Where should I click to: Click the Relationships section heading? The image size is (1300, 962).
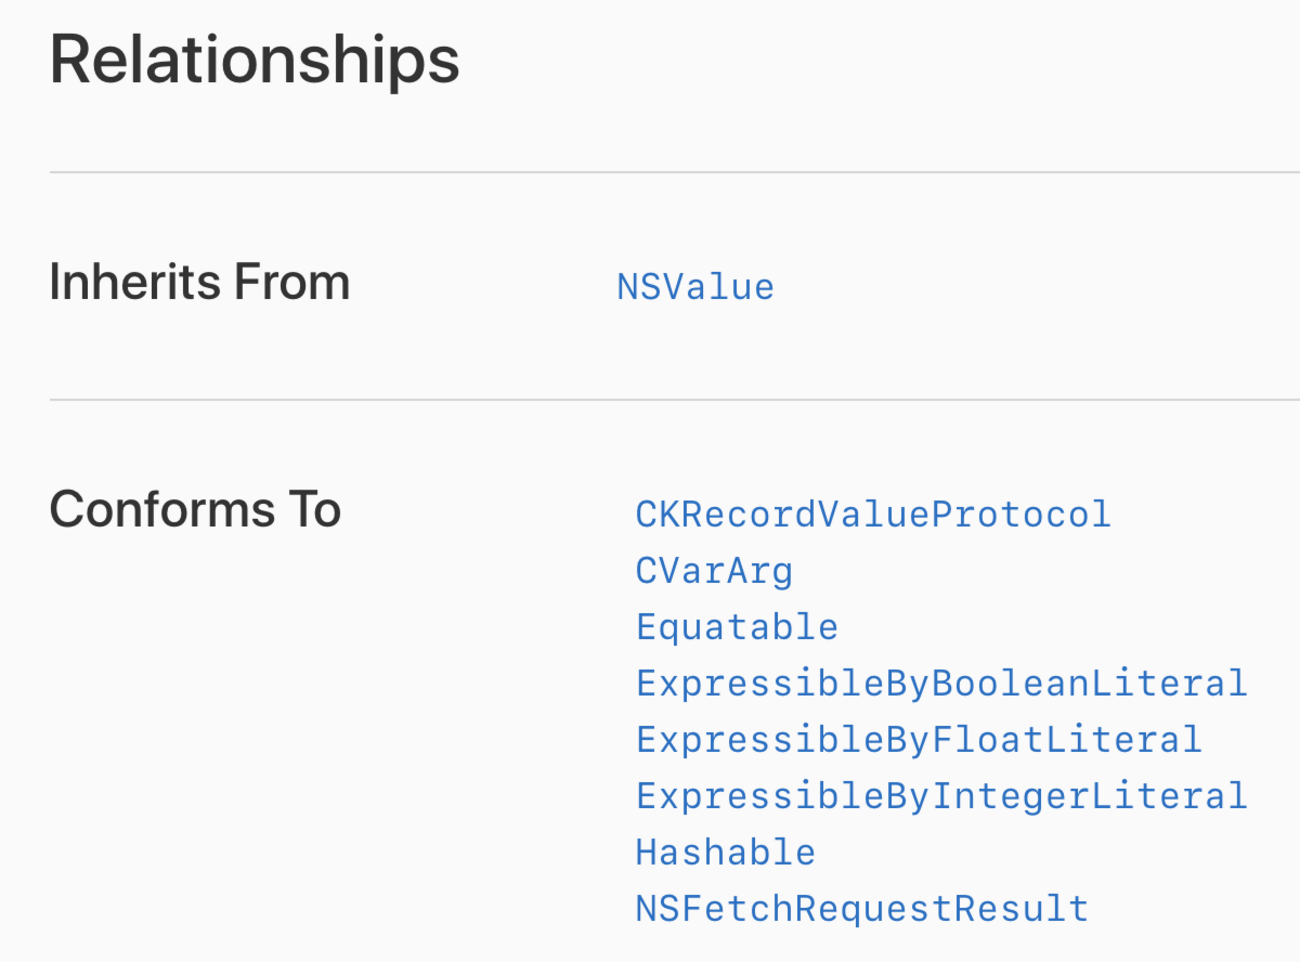point(254,60)
